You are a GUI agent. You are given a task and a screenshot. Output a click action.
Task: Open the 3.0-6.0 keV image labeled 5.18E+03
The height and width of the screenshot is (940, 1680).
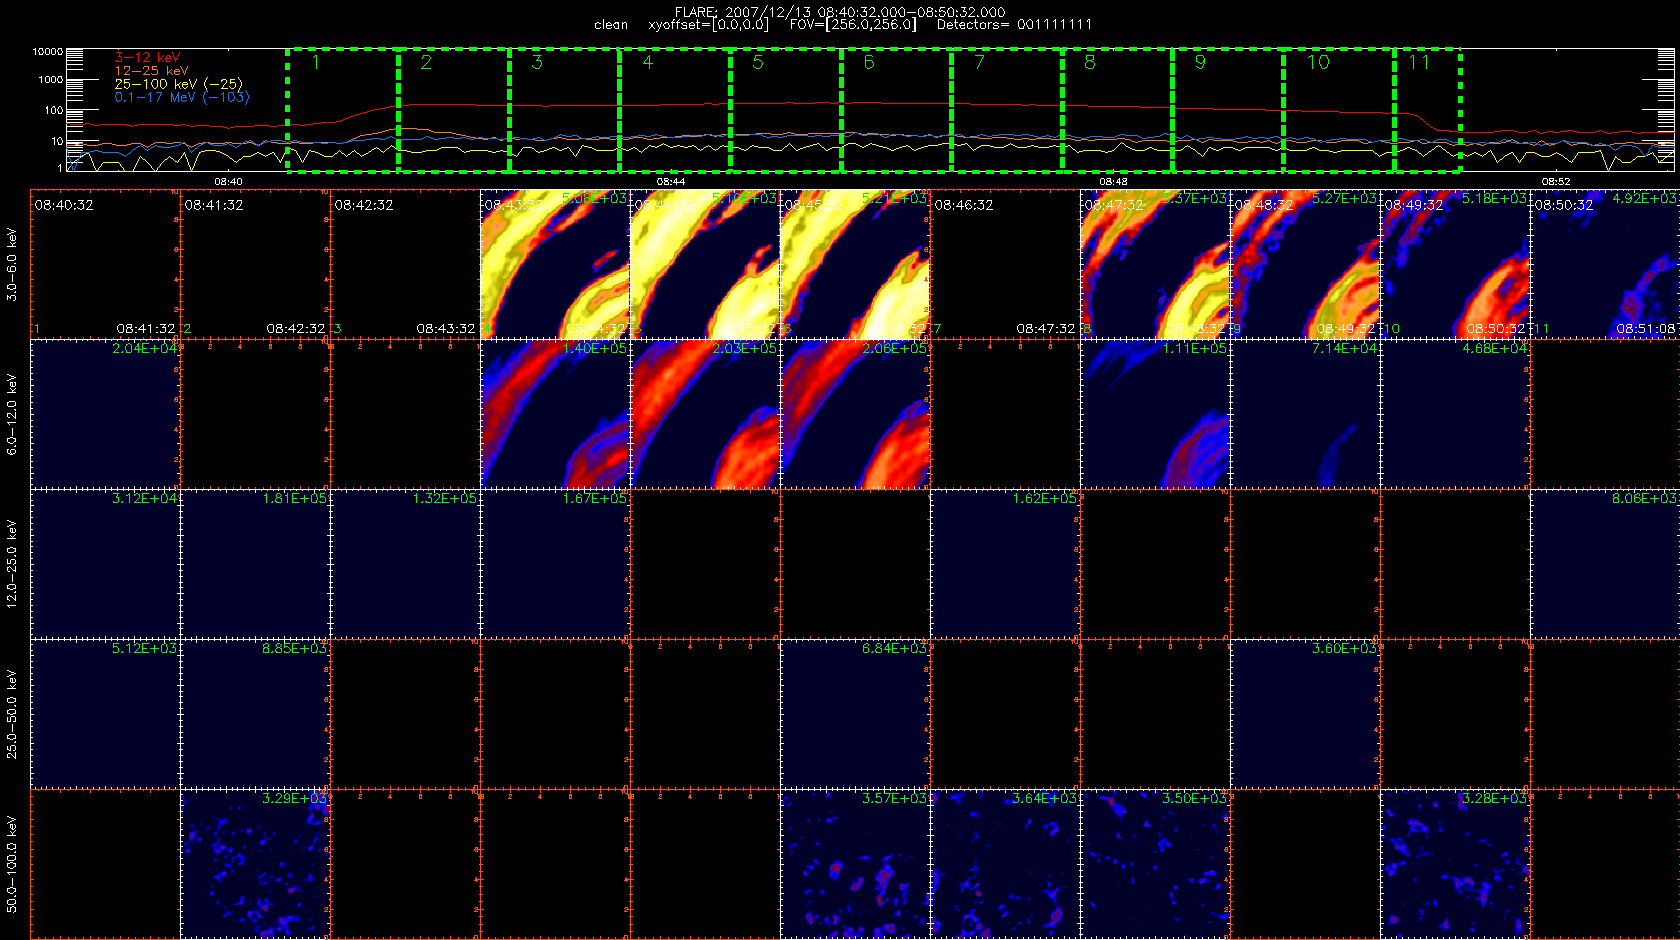[1455, 264]
